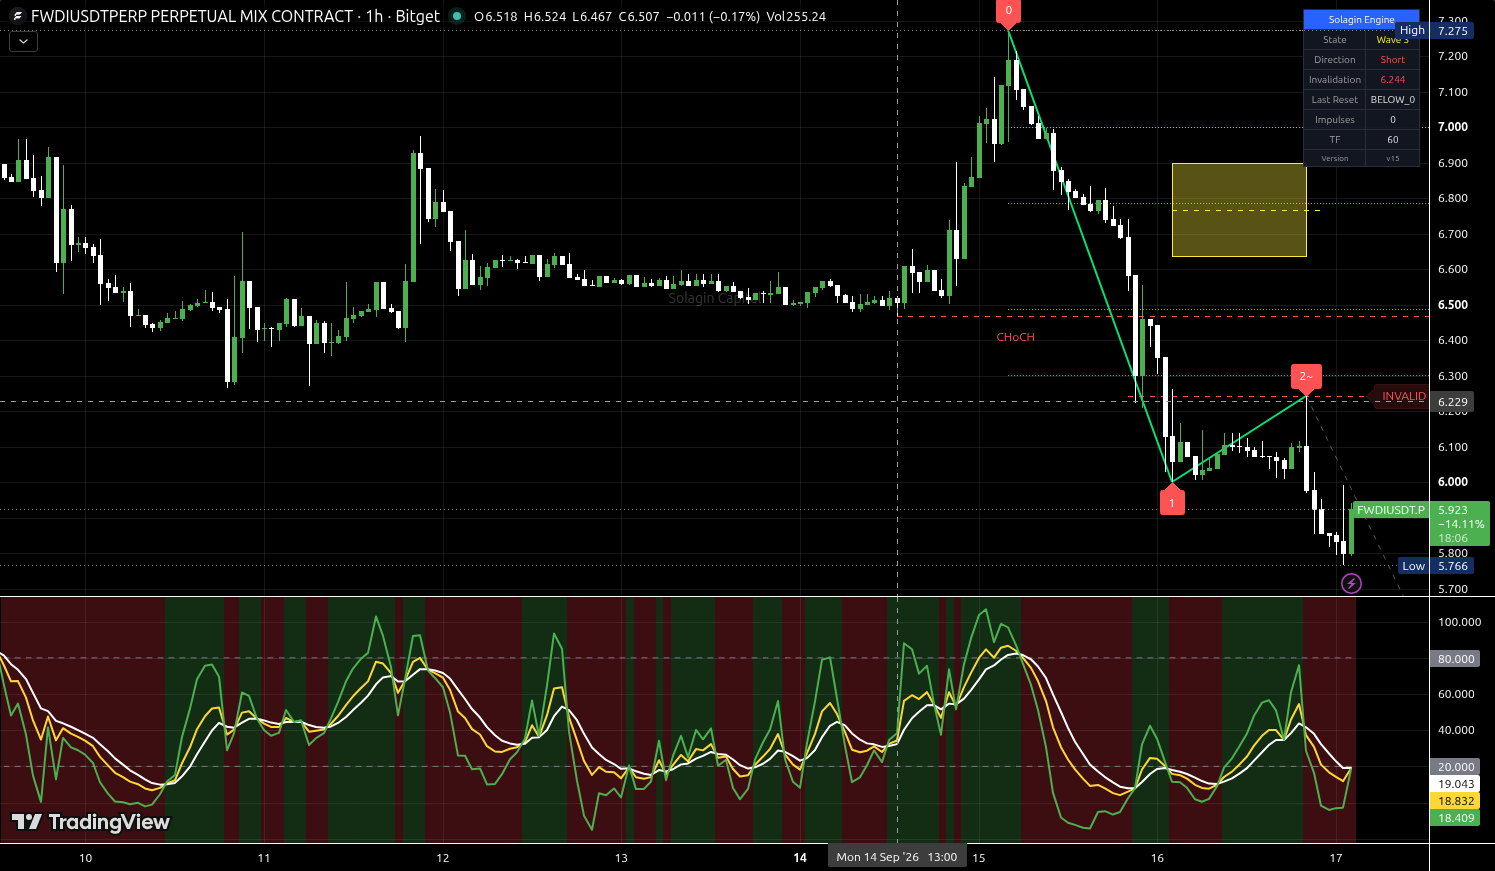Click the 6.500 price axis level
Screen dimensions: 1495x871
[1452, 305]
